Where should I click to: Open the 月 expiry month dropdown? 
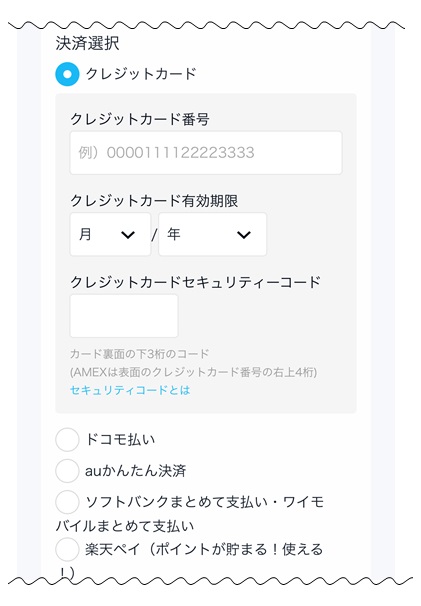click(x=110, y=234)
